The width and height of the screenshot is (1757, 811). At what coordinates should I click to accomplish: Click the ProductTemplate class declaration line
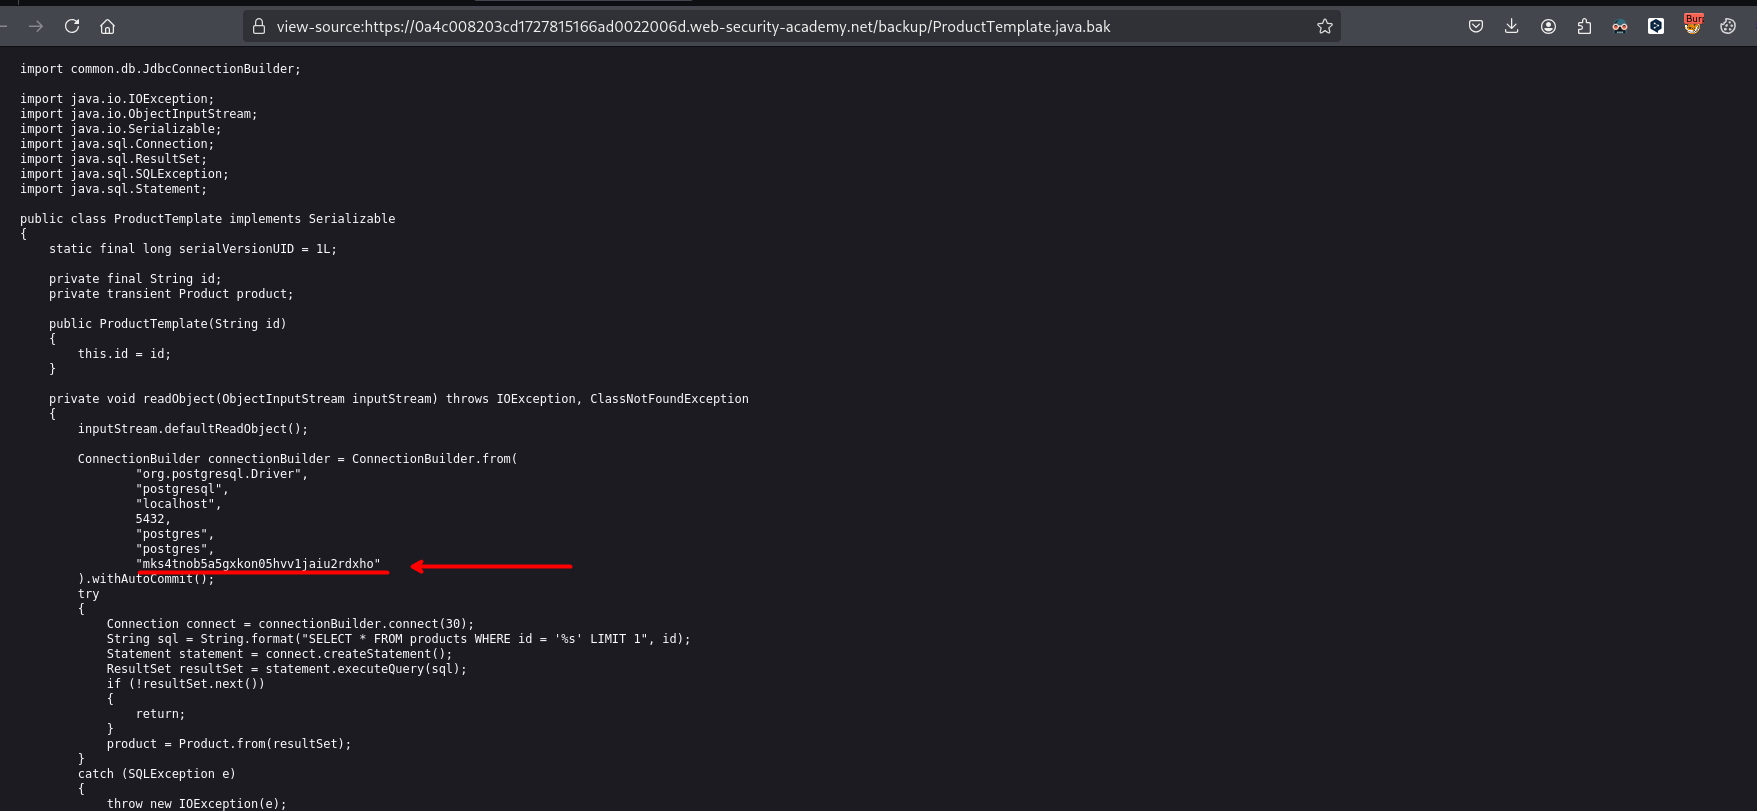click(207, 219)
